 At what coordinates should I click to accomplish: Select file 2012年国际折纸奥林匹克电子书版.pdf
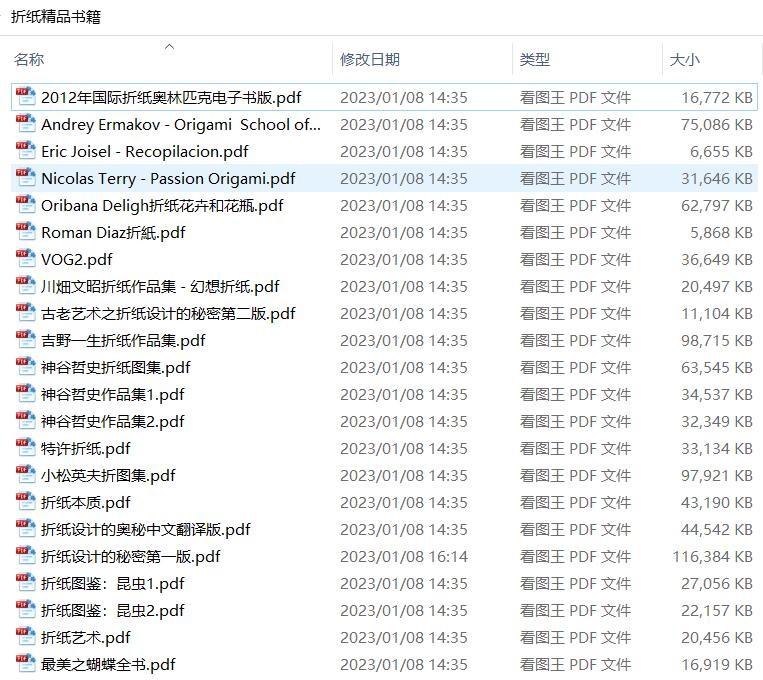171,97
